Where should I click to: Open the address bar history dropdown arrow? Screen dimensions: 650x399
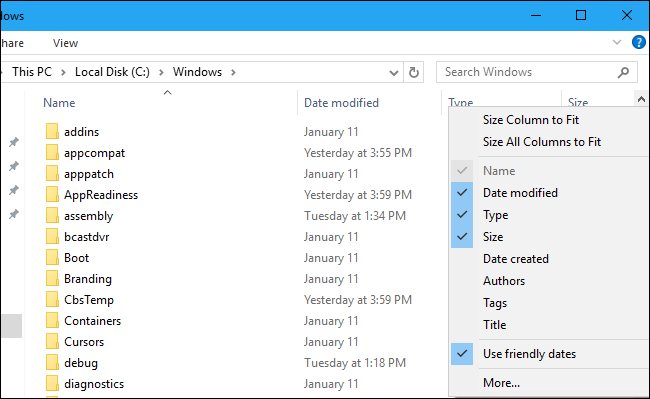pos(394,73)
